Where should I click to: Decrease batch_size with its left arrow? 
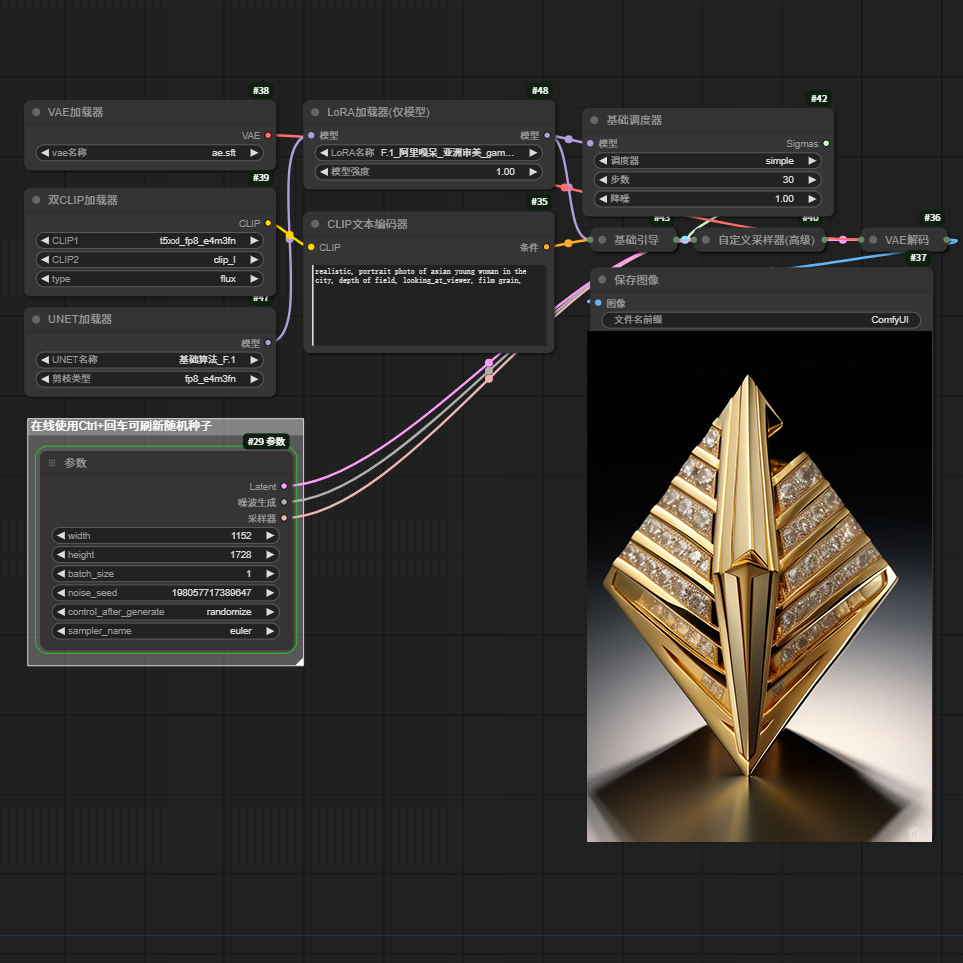[x=61, y=574]
